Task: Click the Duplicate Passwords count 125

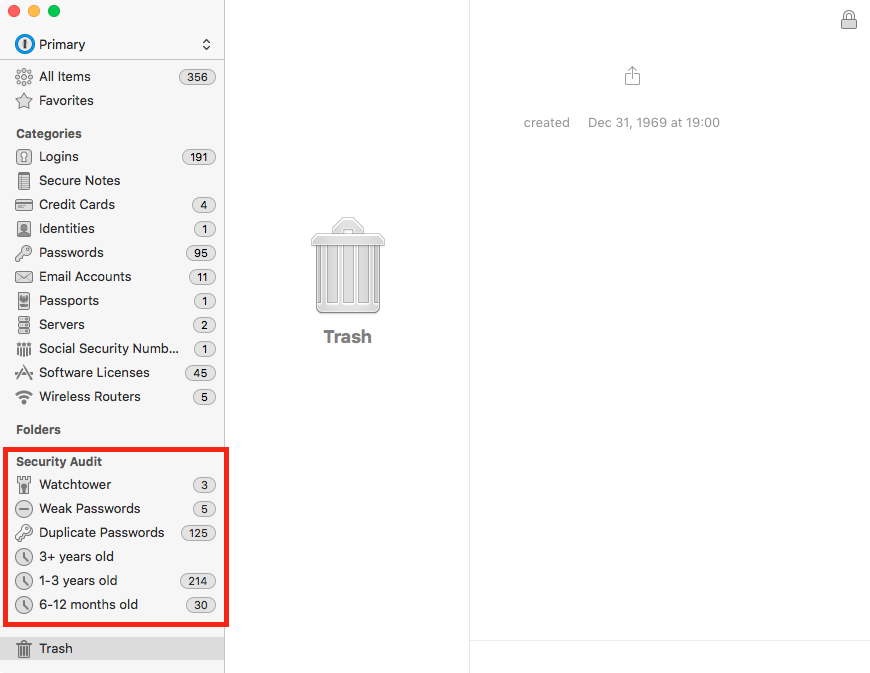Action: click(198, 533)
